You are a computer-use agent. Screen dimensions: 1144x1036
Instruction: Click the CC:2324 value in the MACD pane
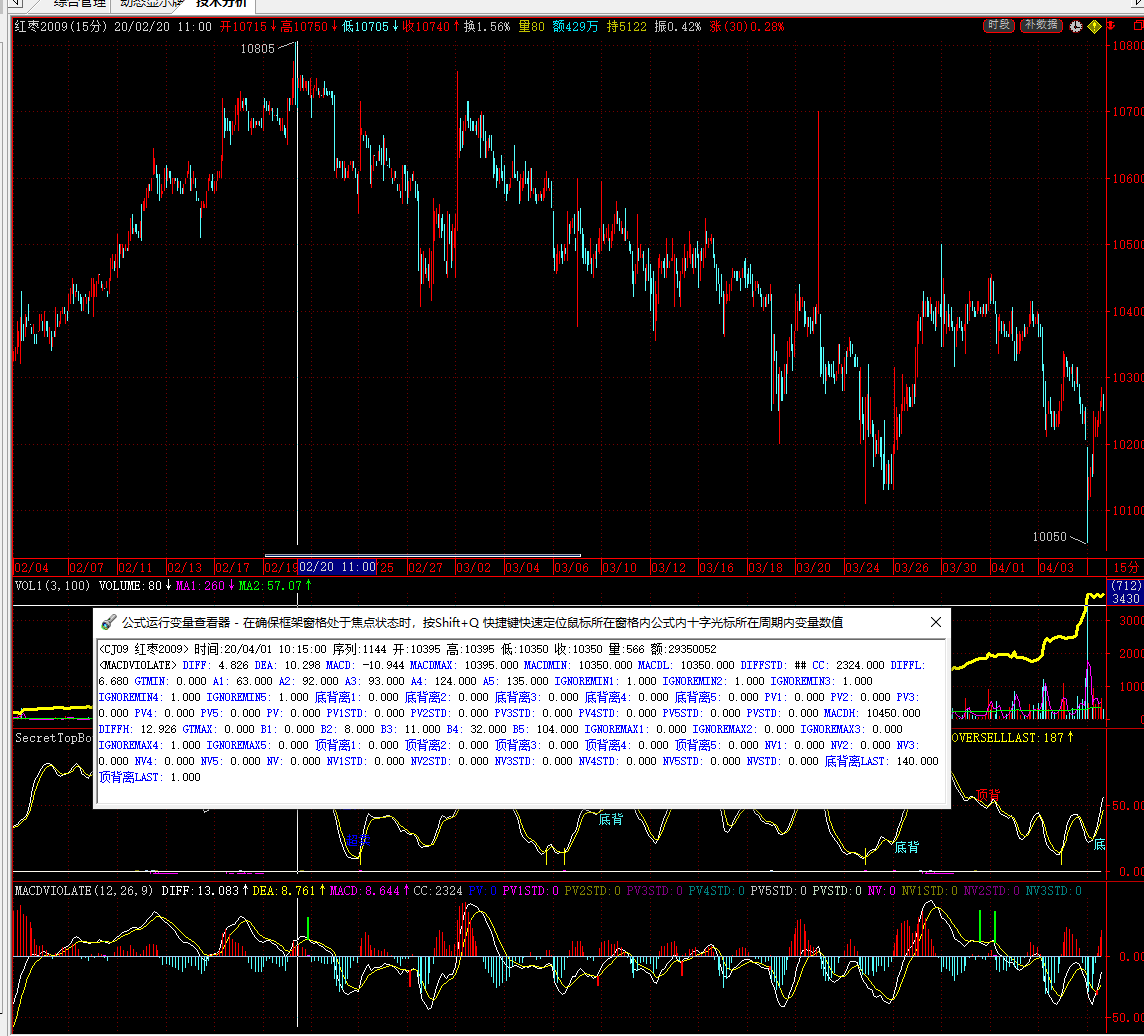438,891
